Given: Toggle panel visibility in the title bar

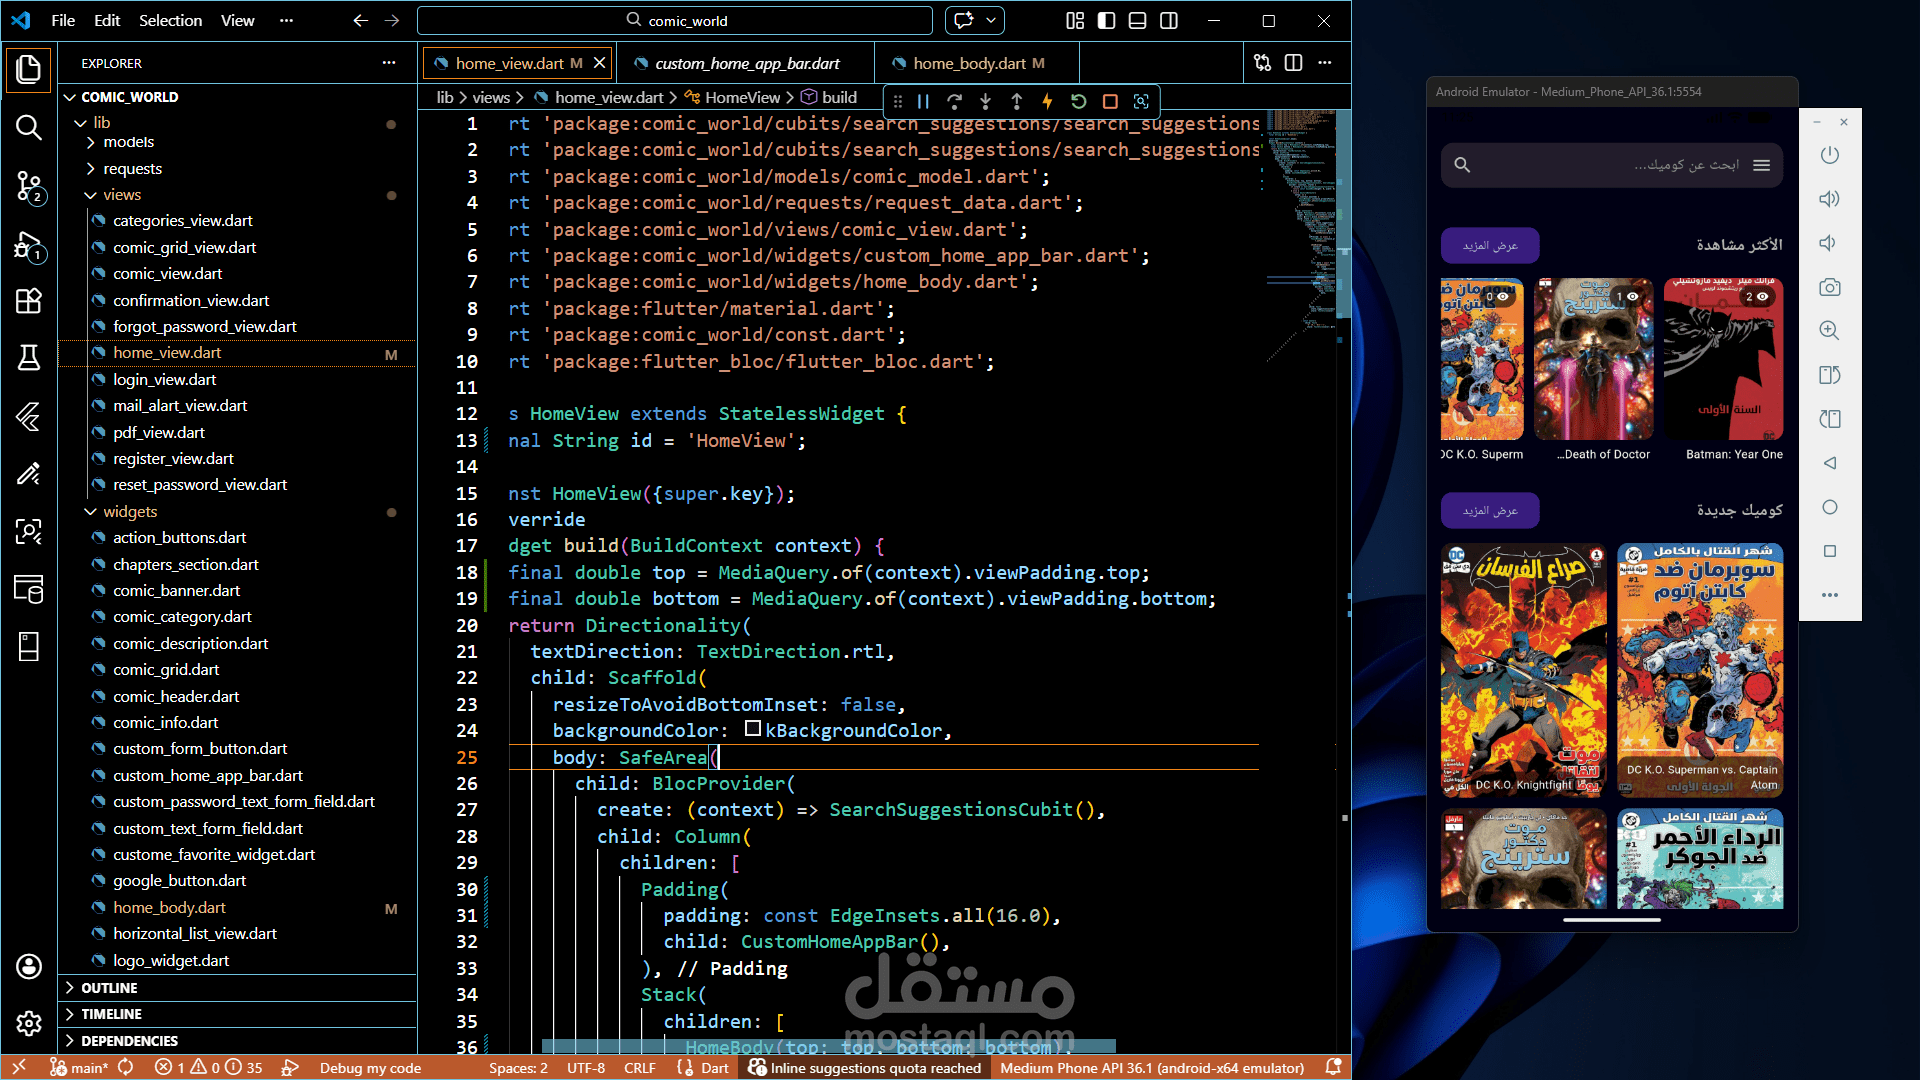Looking at the screenshot, I should 1137,20.
